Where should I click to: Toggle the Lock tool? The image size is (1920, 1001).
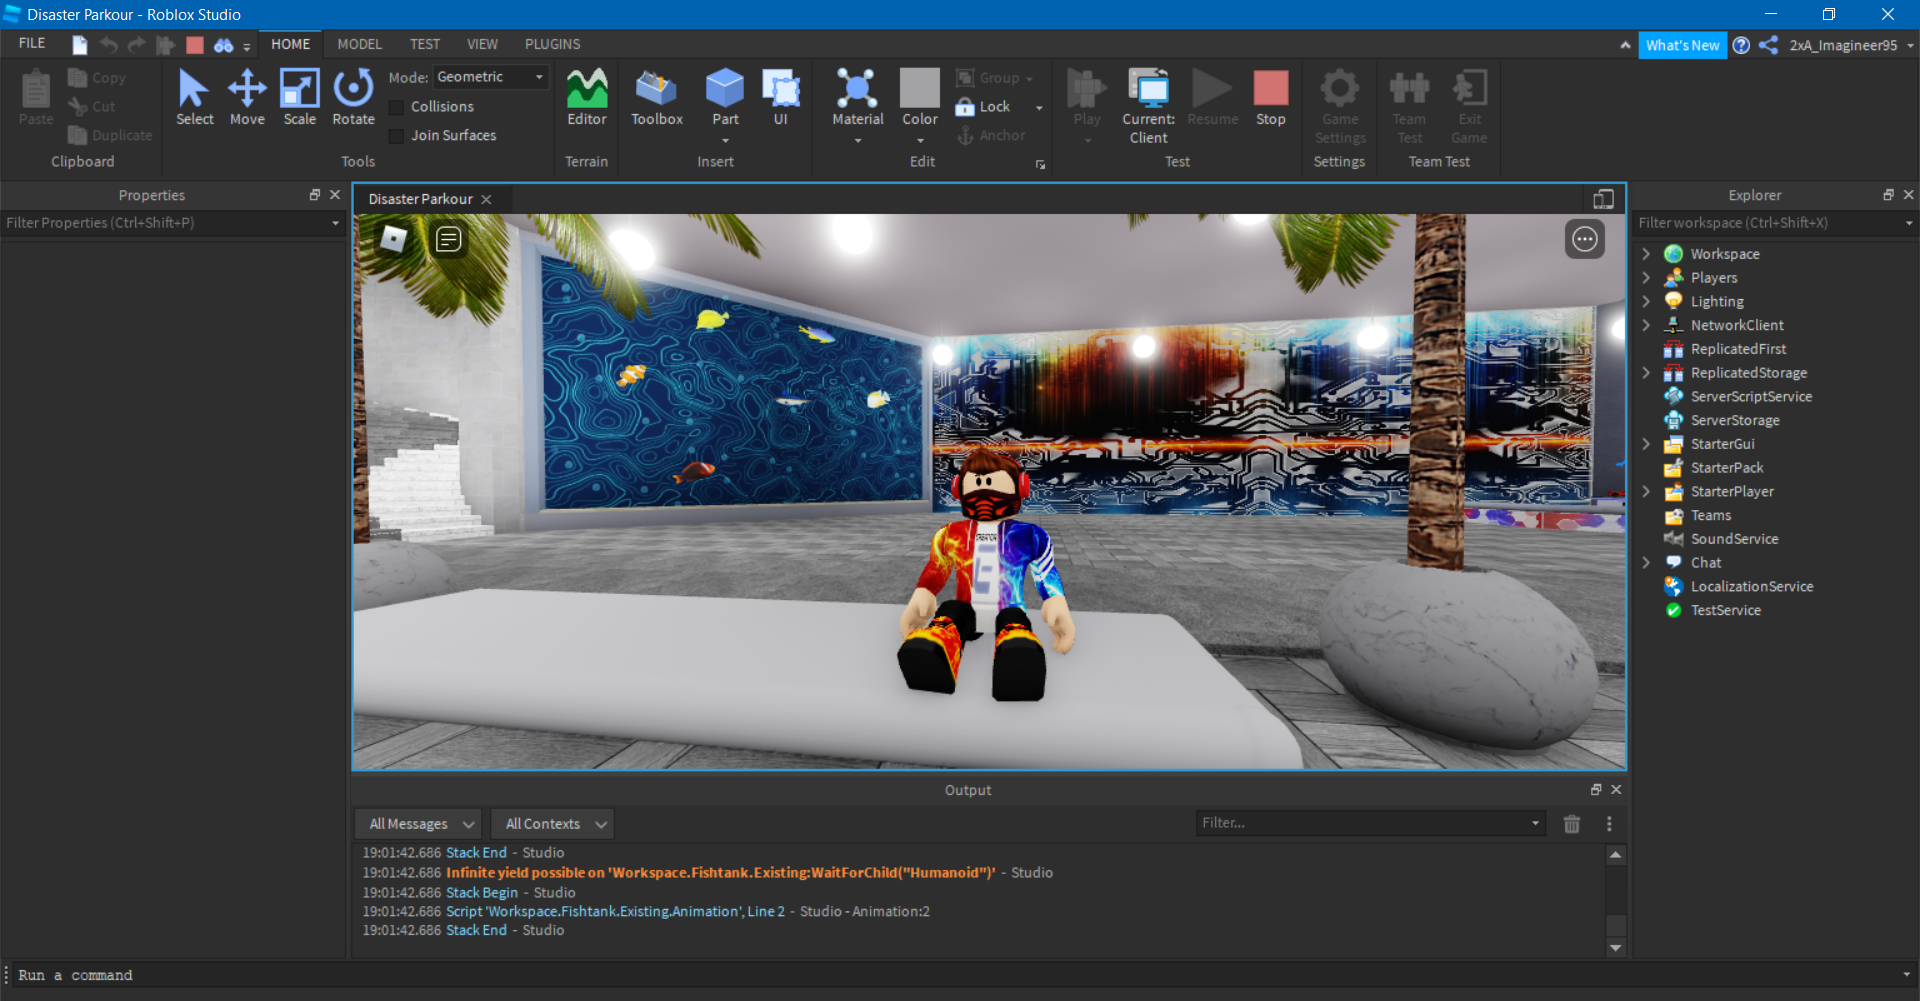pyautogui.click(x=984, y=107)
